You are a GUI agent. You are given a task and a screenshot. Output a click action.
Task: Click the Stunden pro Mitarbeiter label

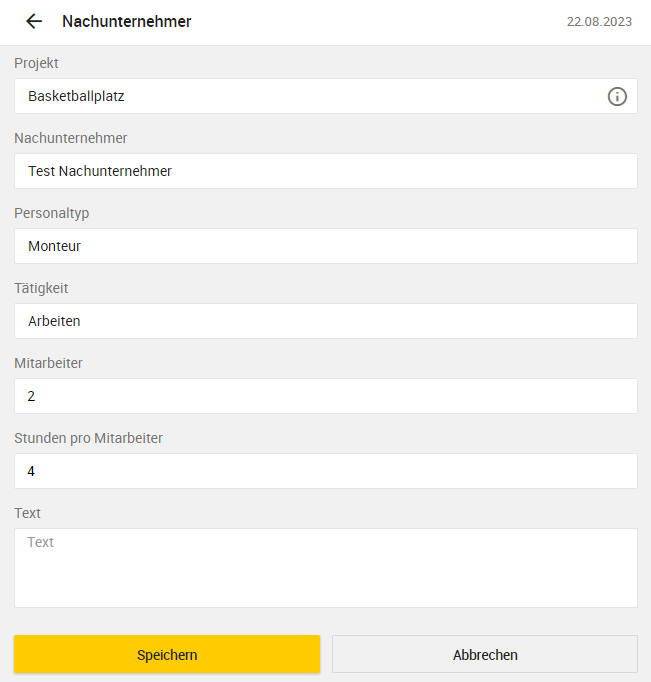click(x=88, y=438)
